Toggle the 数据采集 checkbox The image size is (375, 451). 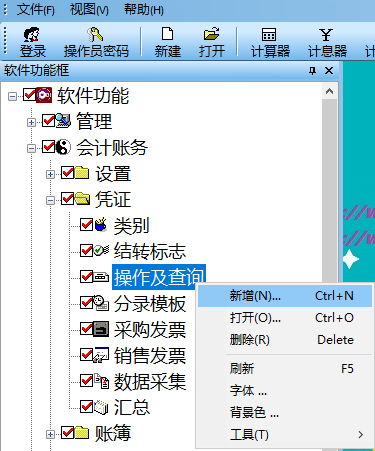(x=86, y=381)
